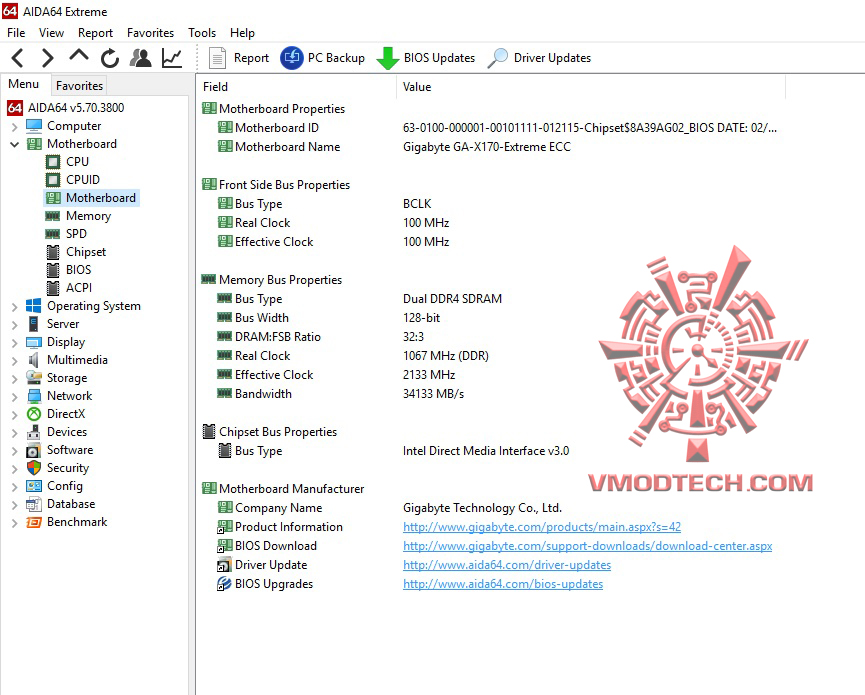Go forward with the right arrow toolbar icon

pyautogui.click(x=48, y=58)
